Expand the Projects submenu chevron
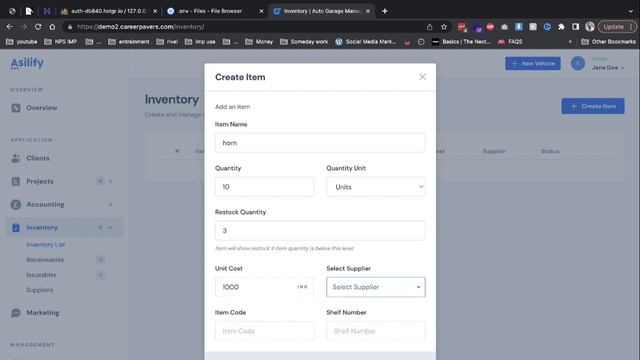Screen dimensions: 640x360 tap(110, 181)
